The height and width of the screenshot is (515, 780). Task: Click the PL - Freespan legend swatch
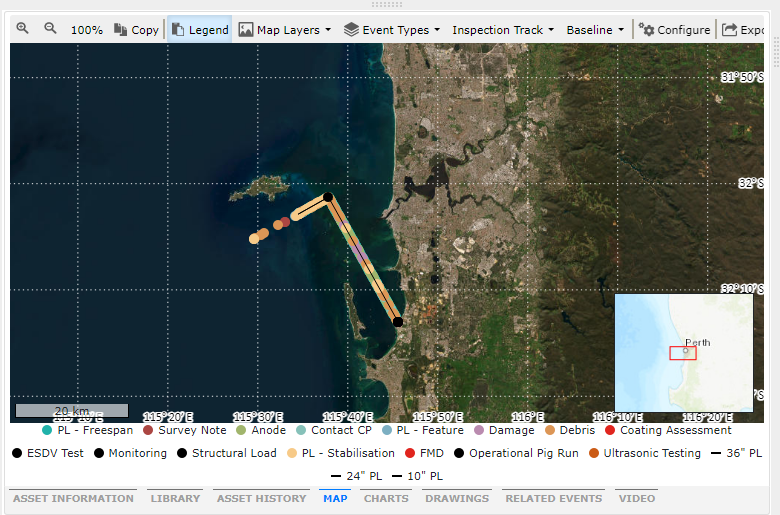click(47, 430)
